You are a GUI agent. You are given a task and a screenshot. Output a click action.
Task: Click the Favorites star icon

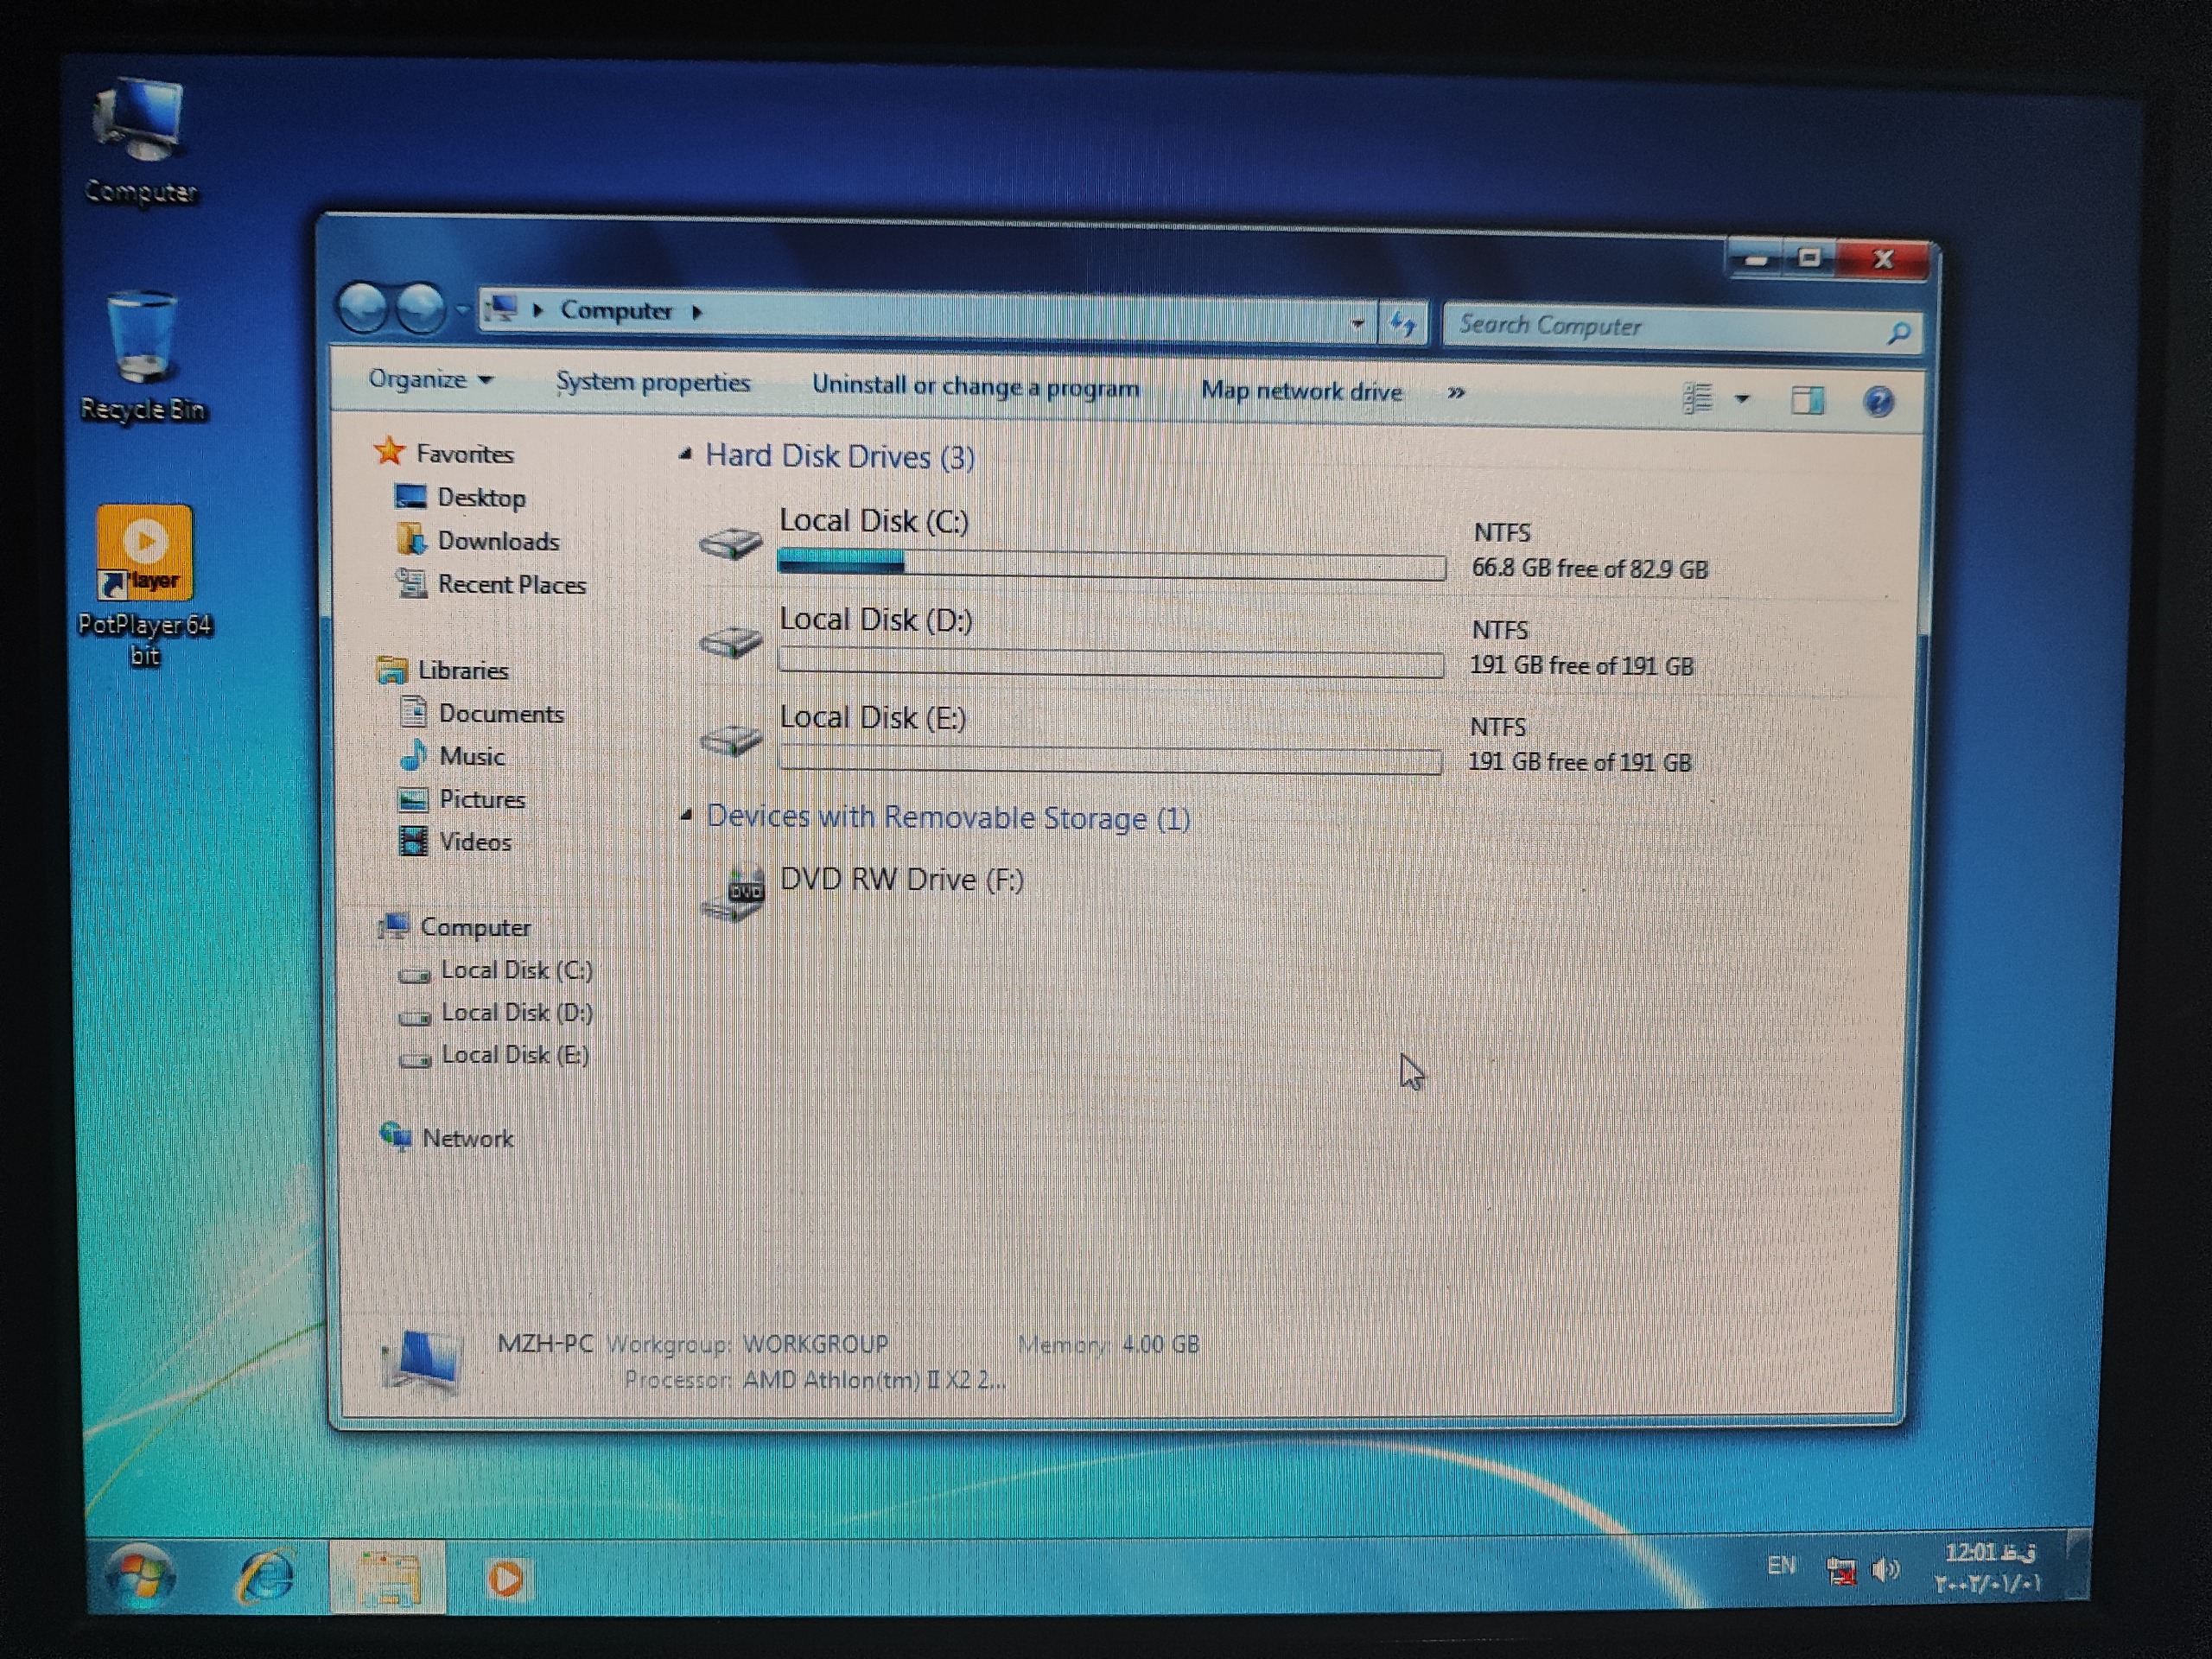tap(389, 452)
